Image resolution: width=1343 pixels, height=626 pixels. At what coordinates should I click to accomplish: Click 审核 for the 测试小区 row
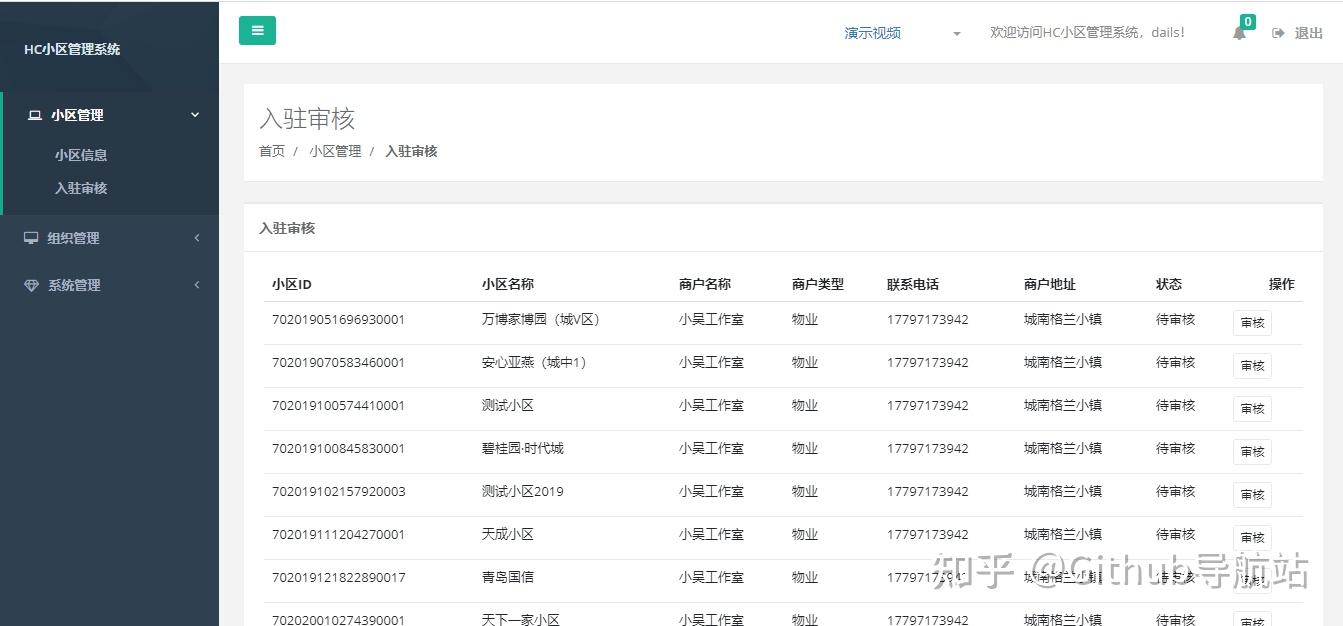(1252, 409)
